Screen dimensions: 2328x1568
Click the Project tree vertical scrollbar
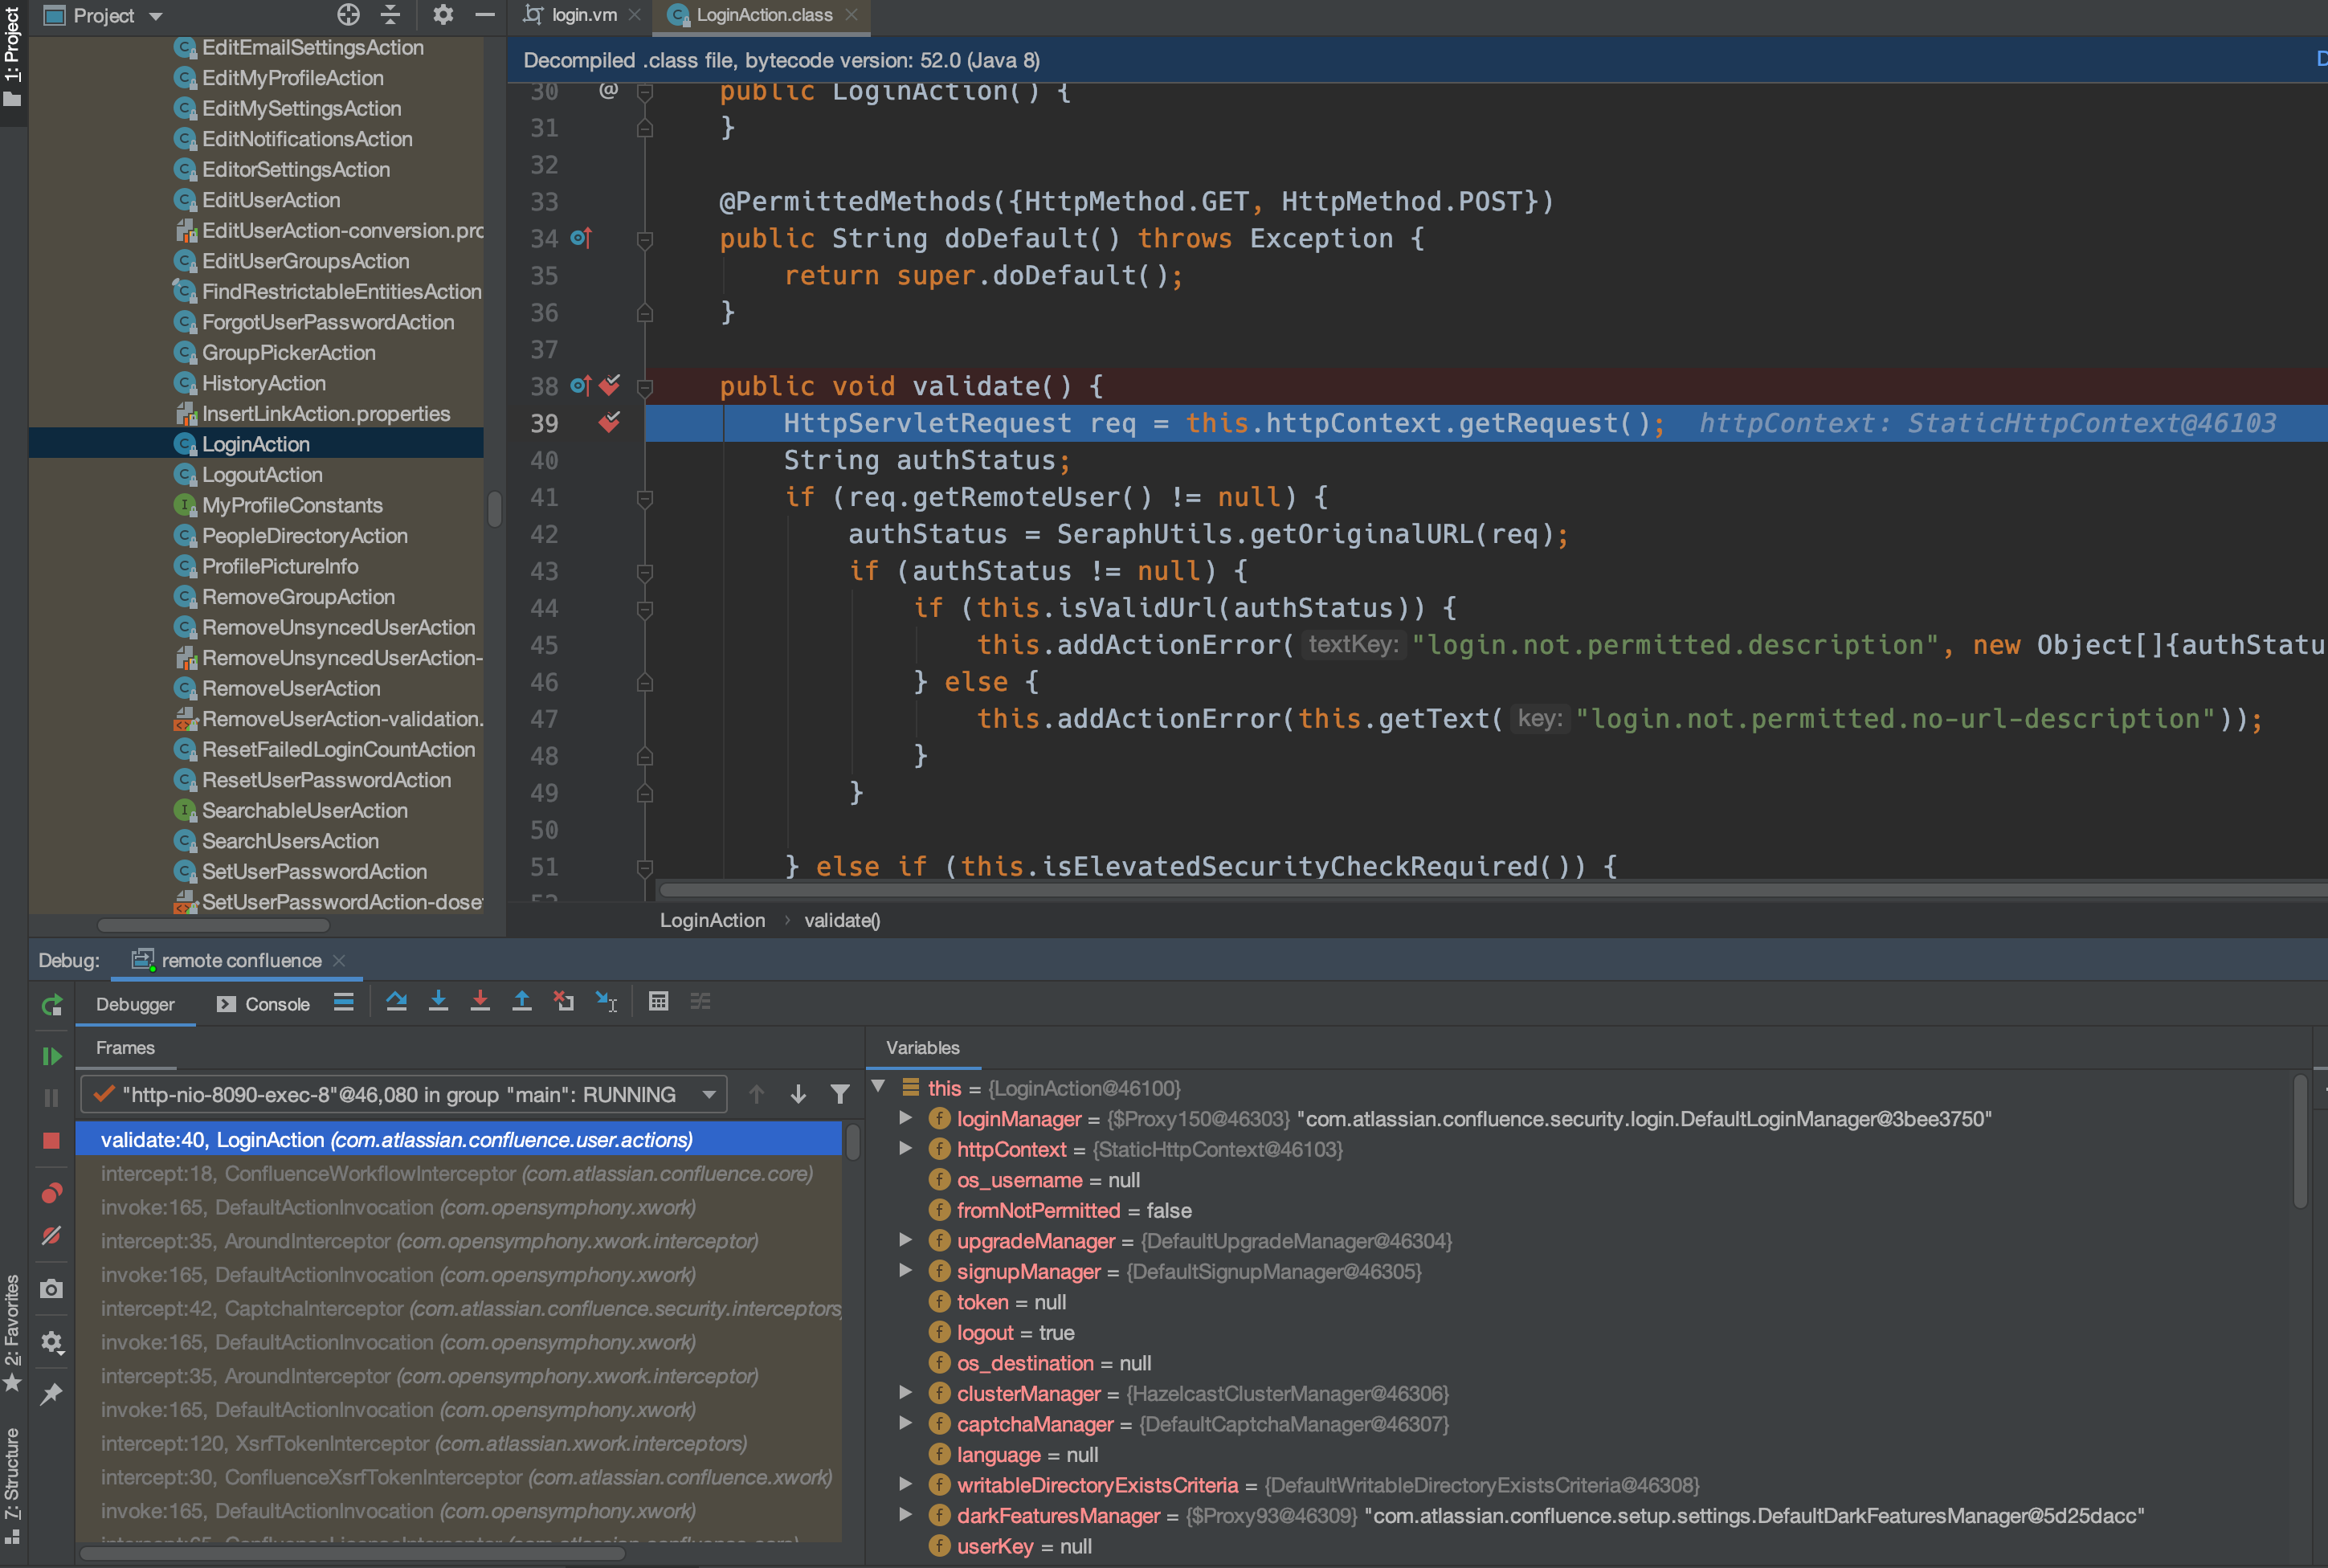494,508
